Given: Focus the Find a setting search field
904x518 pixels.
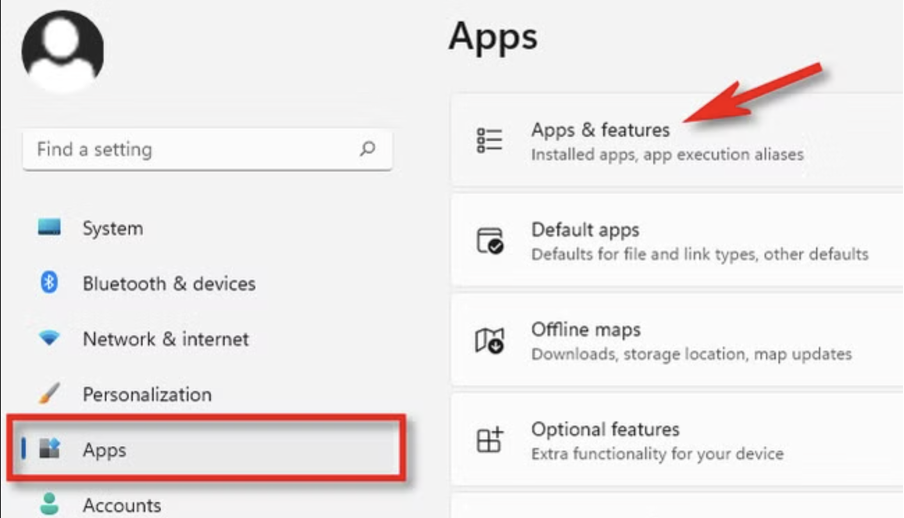Looking at the screenshot, I should (x=190, y=149).
